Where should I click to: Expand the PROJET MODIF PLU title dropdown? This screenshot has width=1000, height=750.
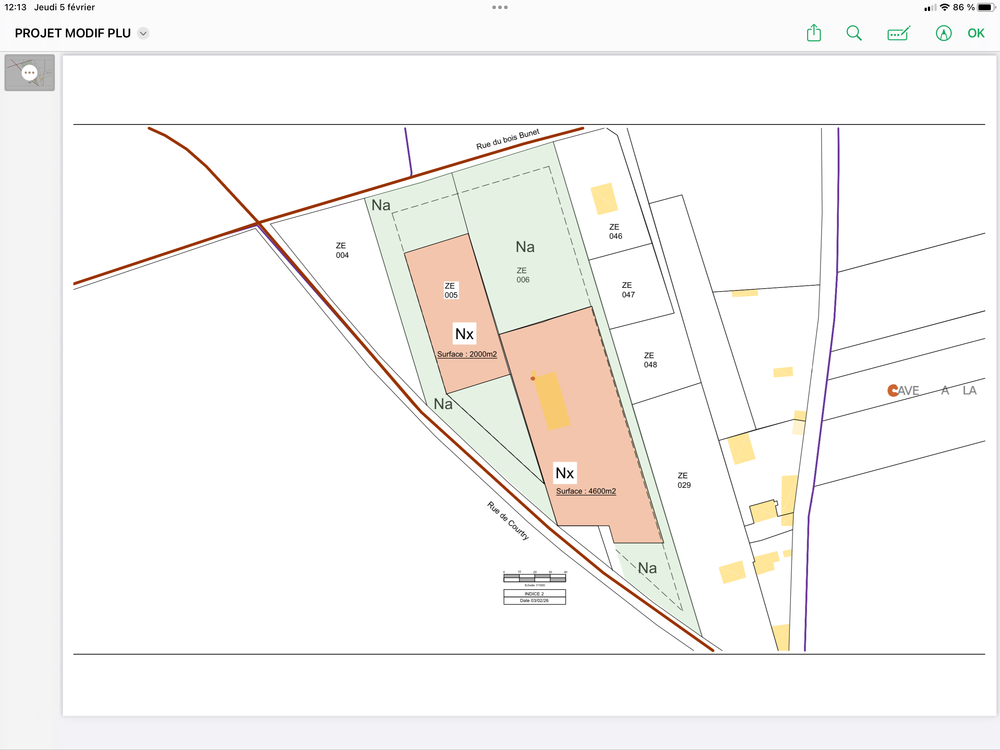pos(143,33)
